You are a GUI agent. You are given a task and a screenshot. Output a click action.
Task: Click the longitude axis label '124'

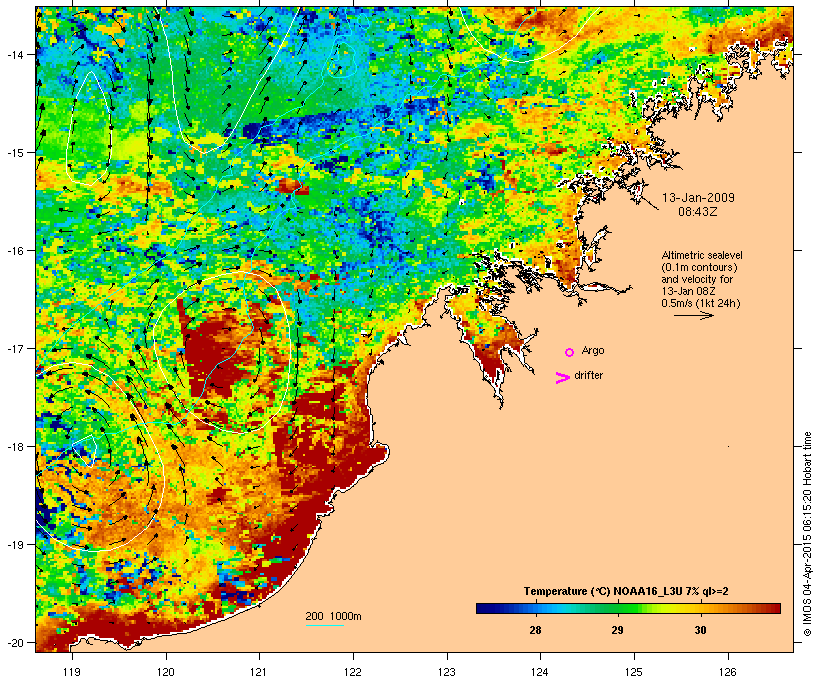(x=541, y=672)
